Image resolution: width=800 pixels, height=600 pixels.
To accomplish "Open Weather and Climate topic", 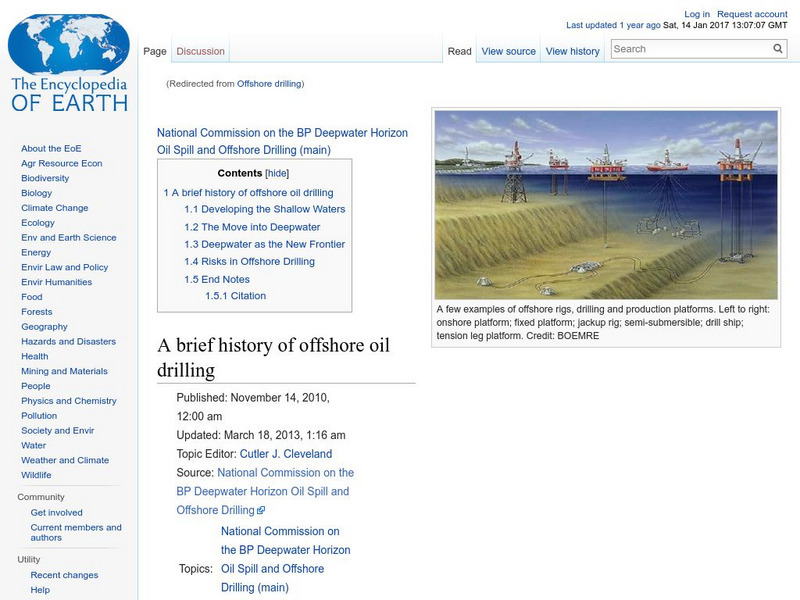I will 65,460.
